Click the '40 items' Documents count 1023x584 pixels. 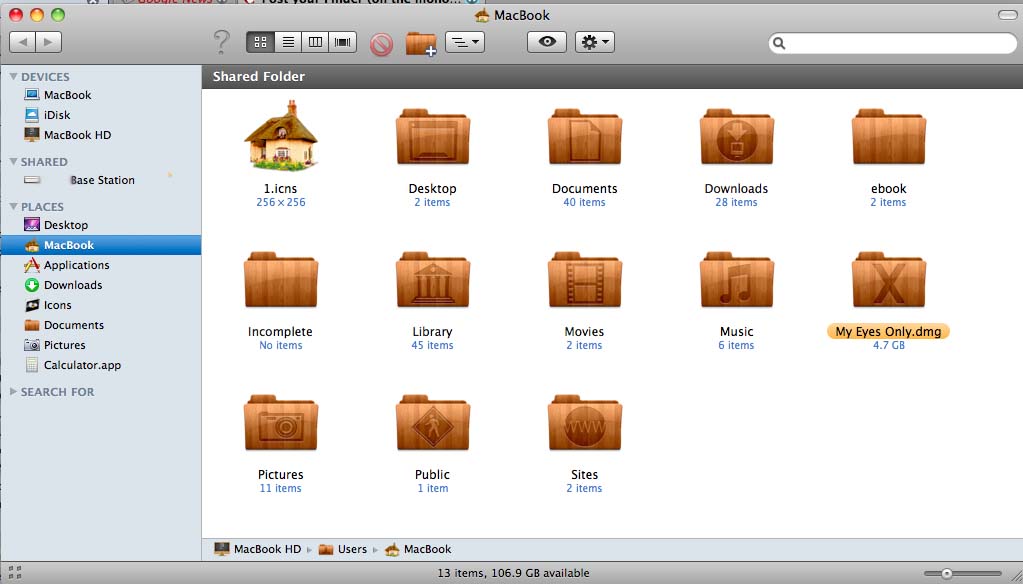tap(585, 202)
